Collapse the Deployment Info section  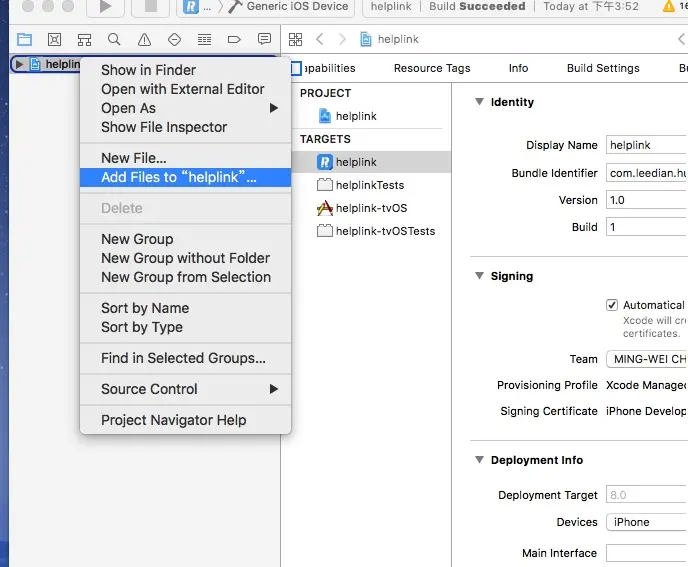tap(480, 460)
